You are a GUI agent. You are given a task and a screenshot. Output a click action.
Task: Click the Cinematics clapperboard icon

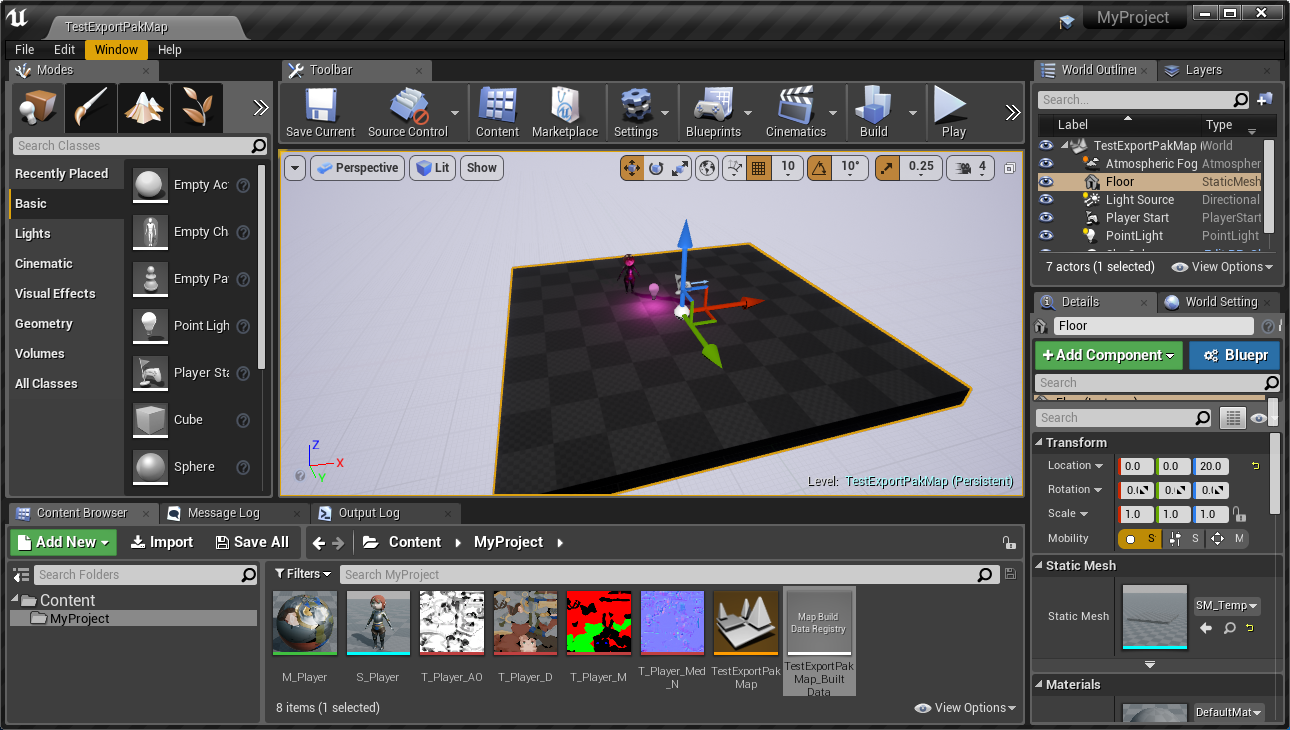(x=795, y=105)
